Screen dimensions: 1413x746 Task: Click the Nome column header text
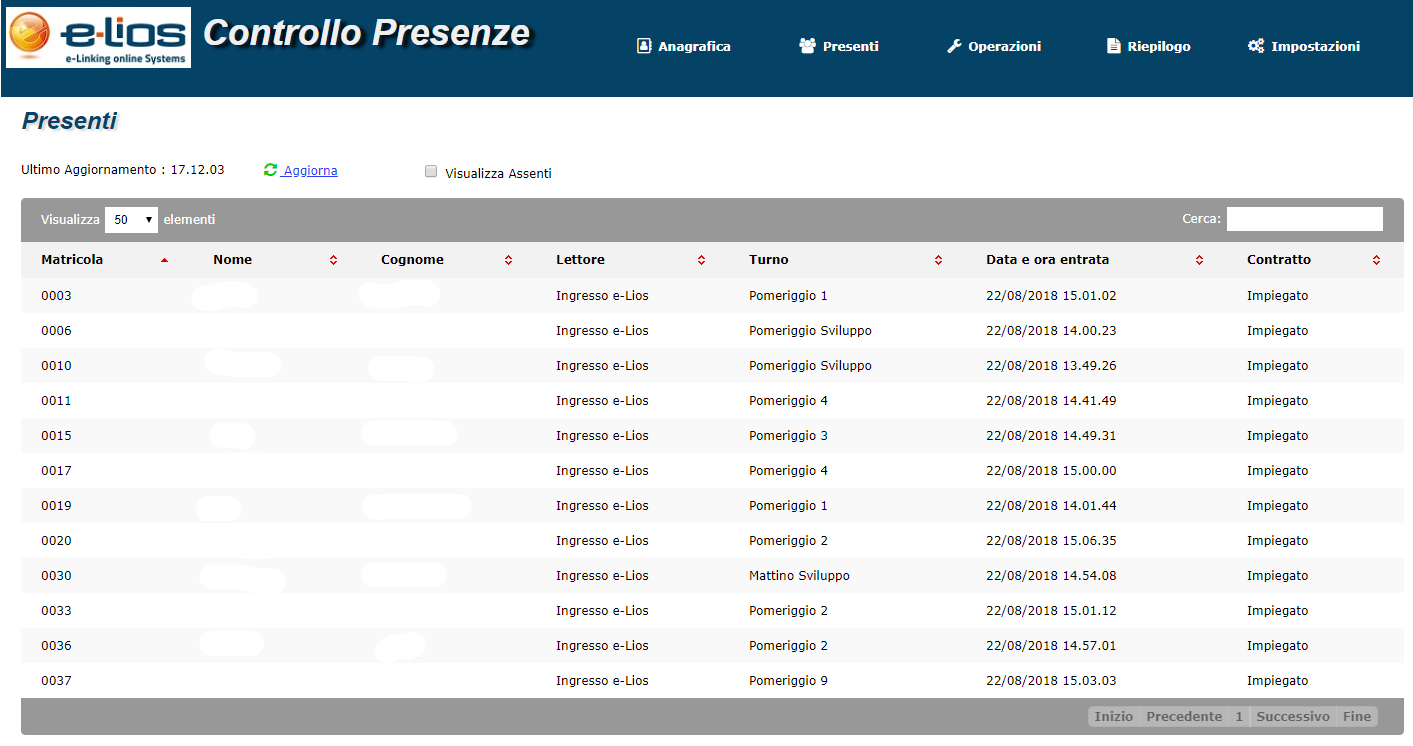click(x=233, y=260)
